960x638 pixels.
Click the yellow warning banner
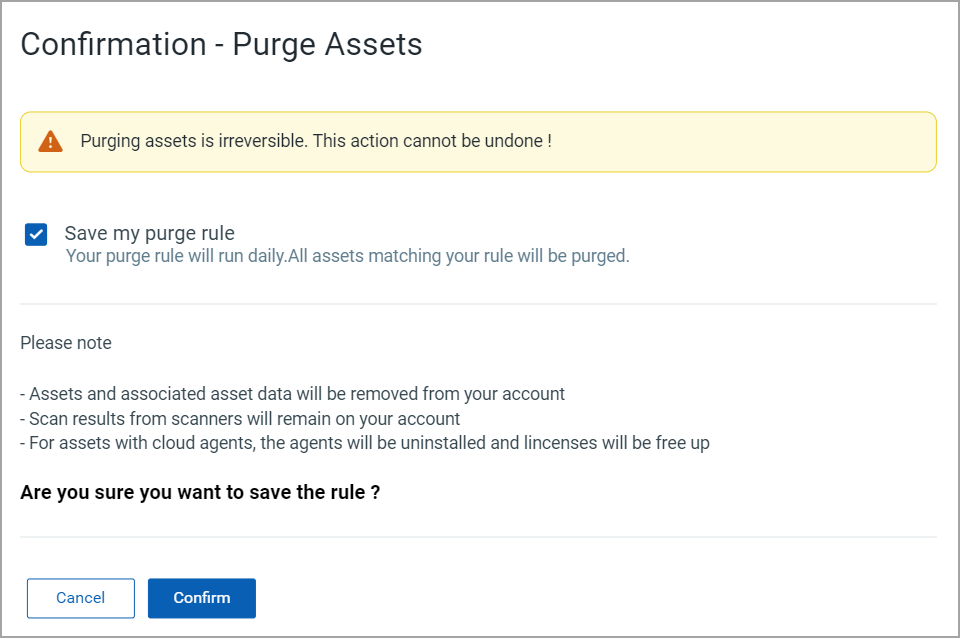pos(479,141)
